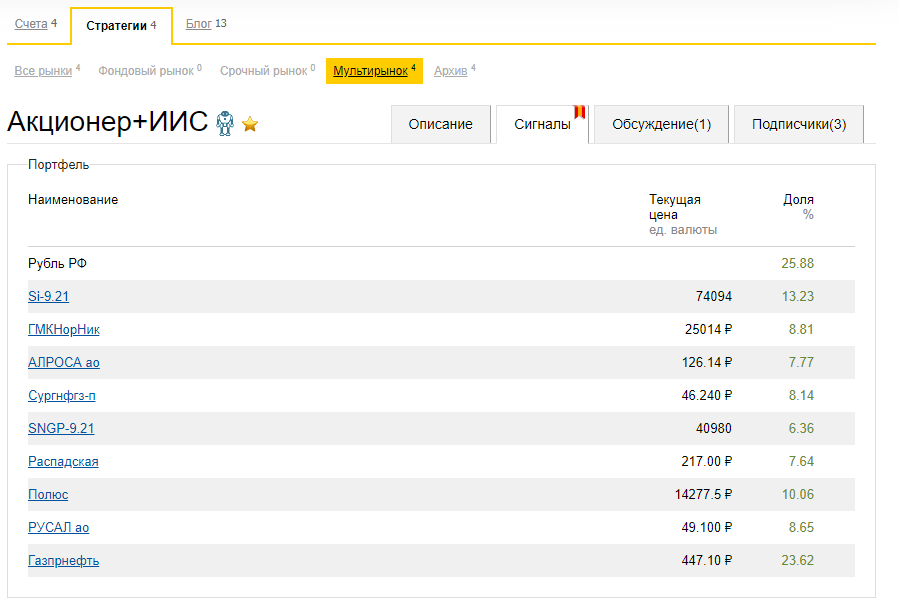
Task: Click the Рубль РФ row label
Action: tap(57, 263)
